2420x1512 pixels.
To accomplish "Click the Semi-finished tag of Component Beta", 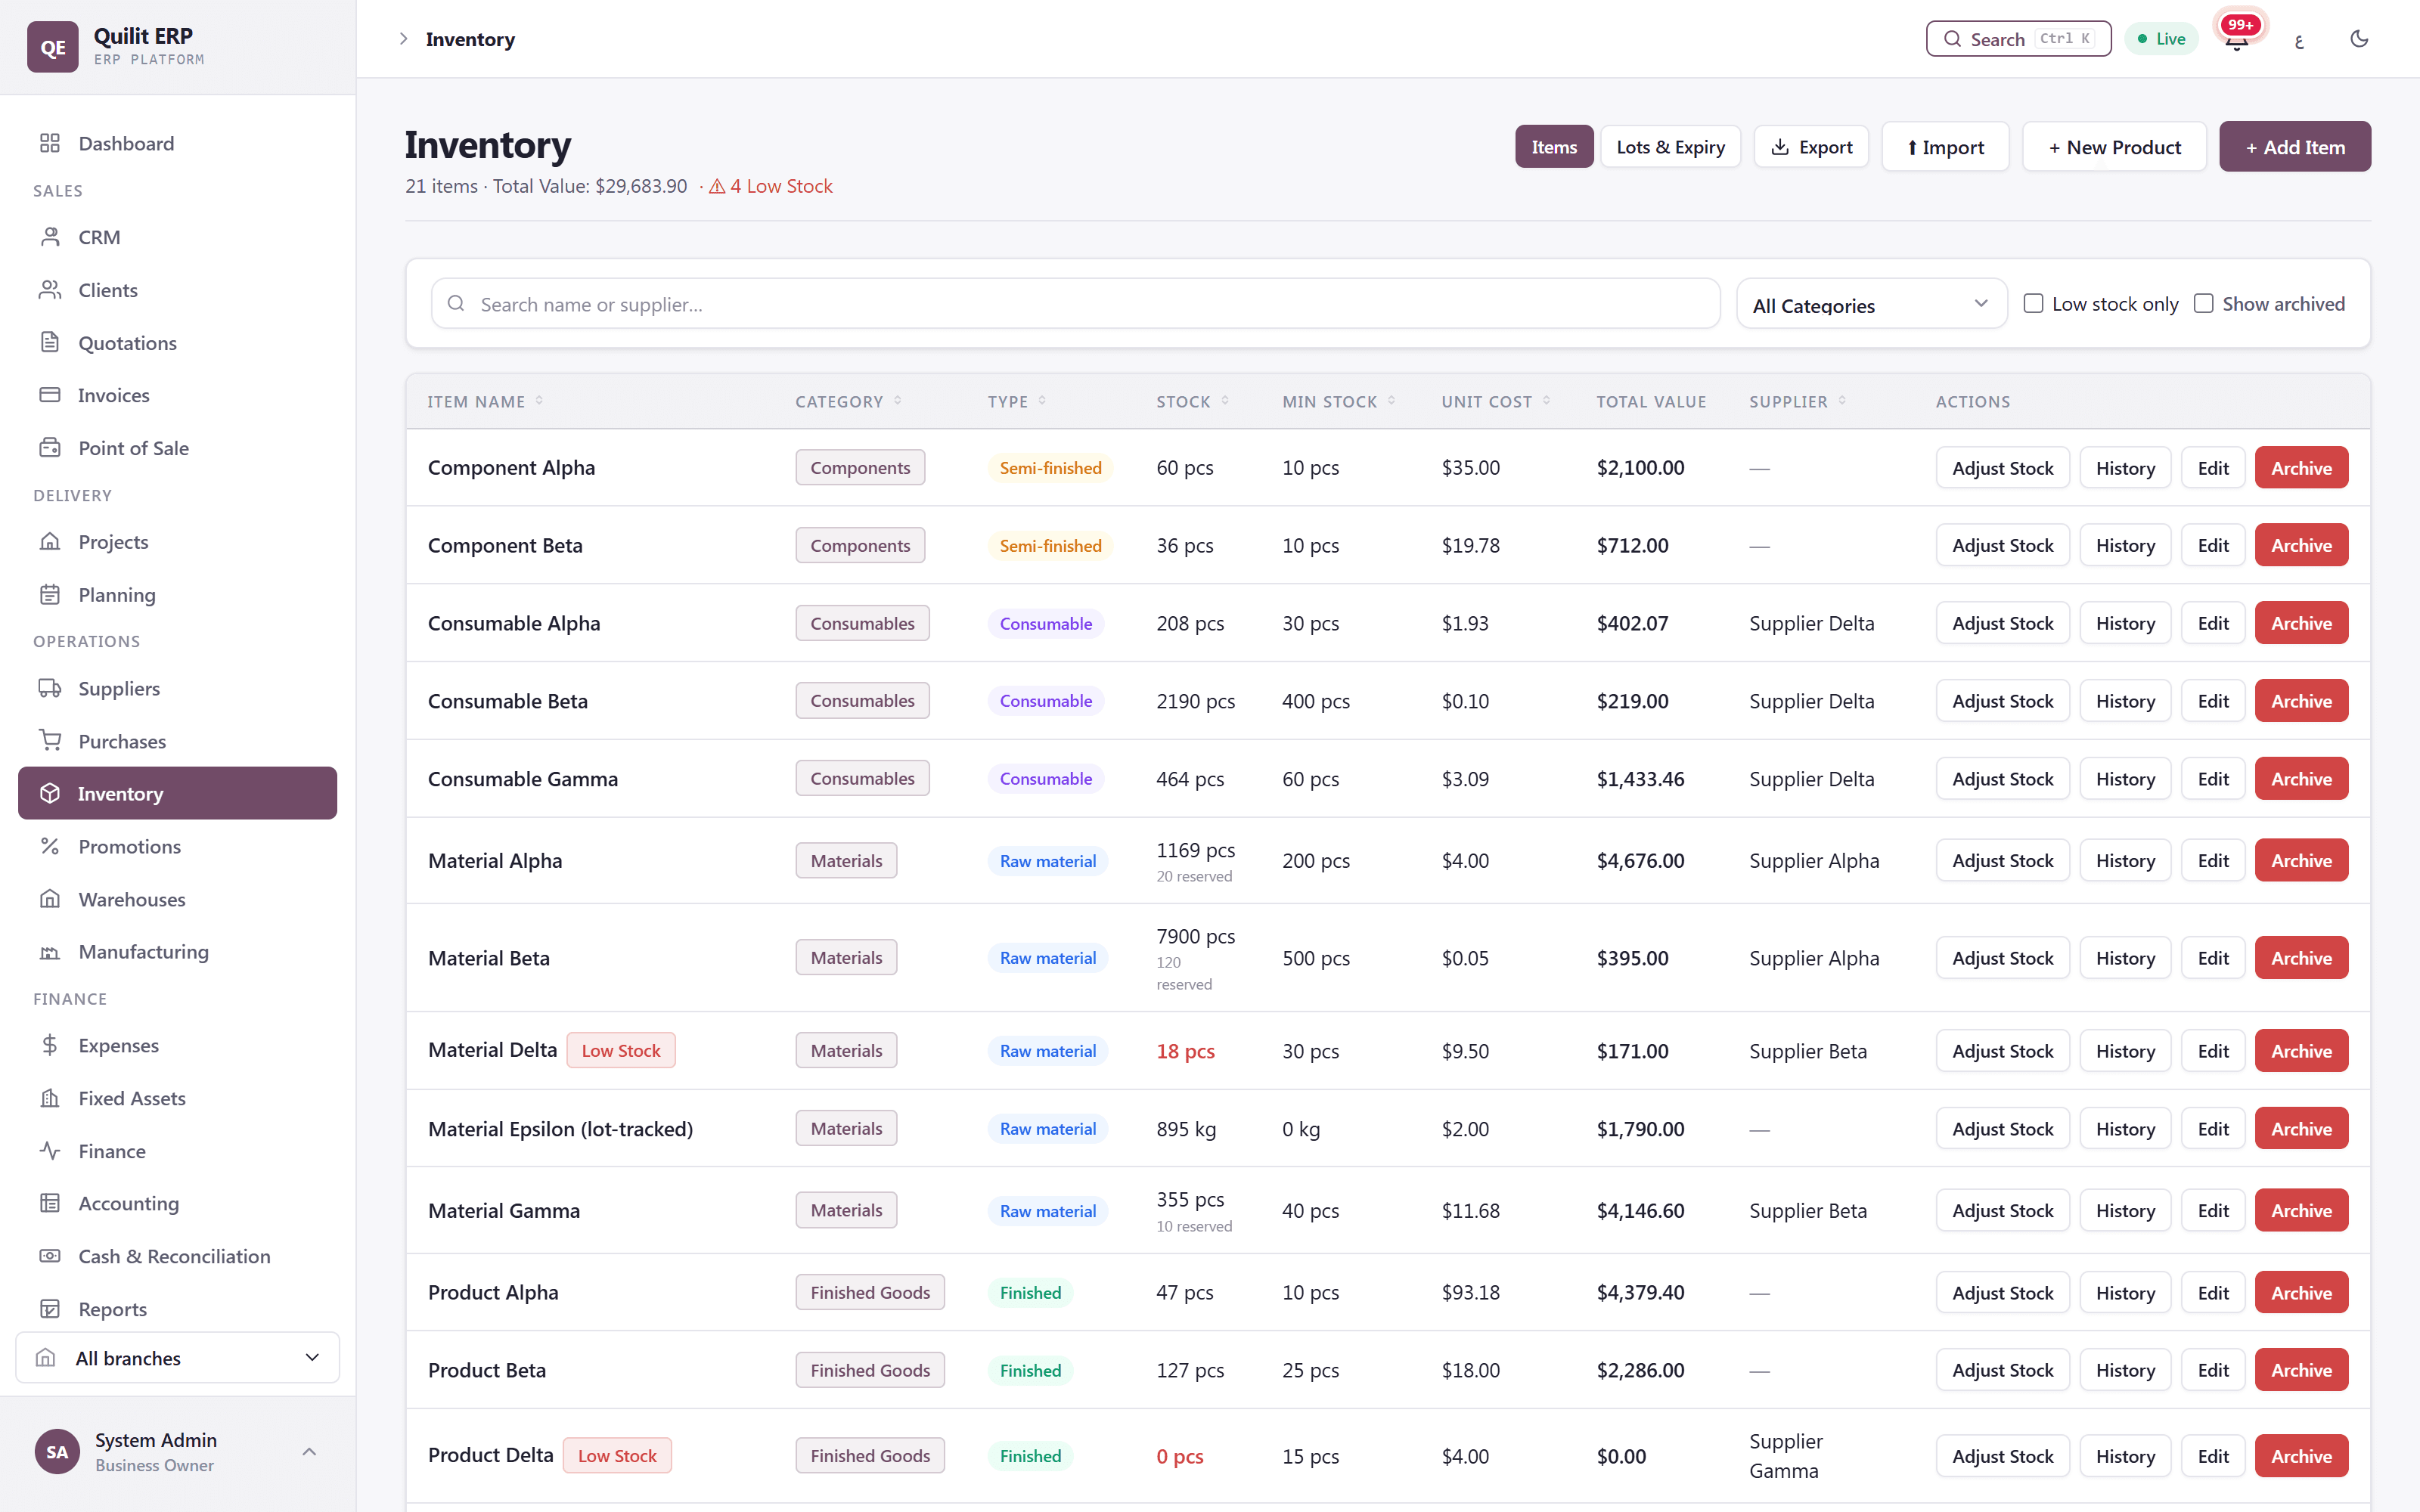I will pyautogui.click(x=1050, y=546).
